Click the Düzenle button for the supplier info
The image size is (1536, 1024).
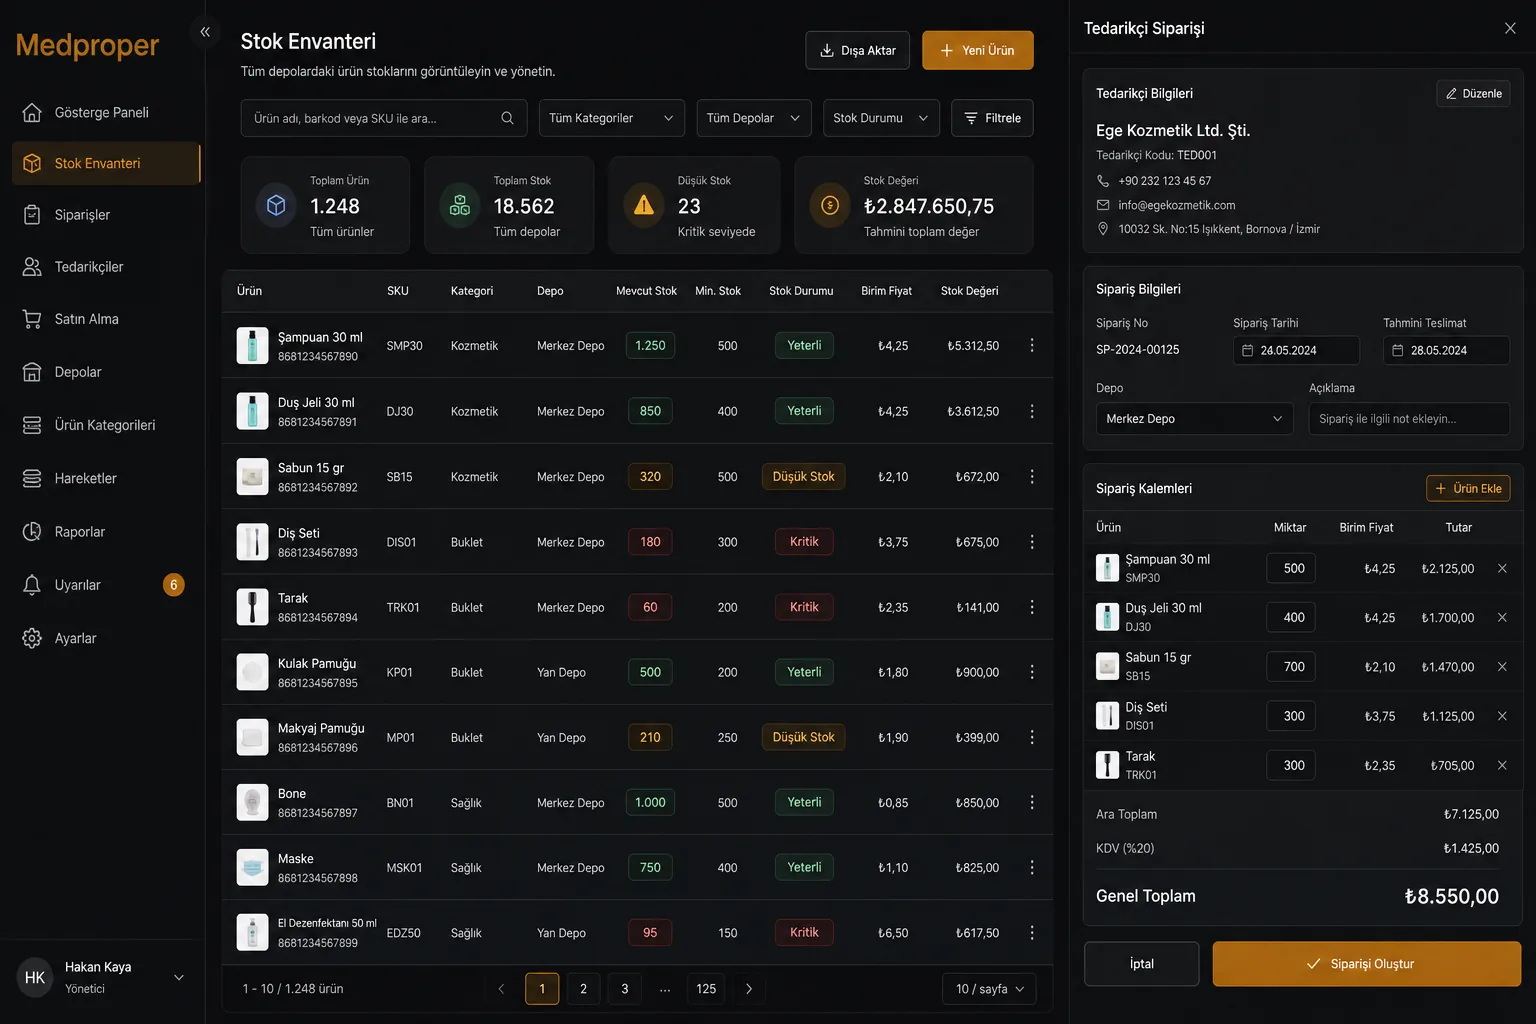(x=1473, y=94)
